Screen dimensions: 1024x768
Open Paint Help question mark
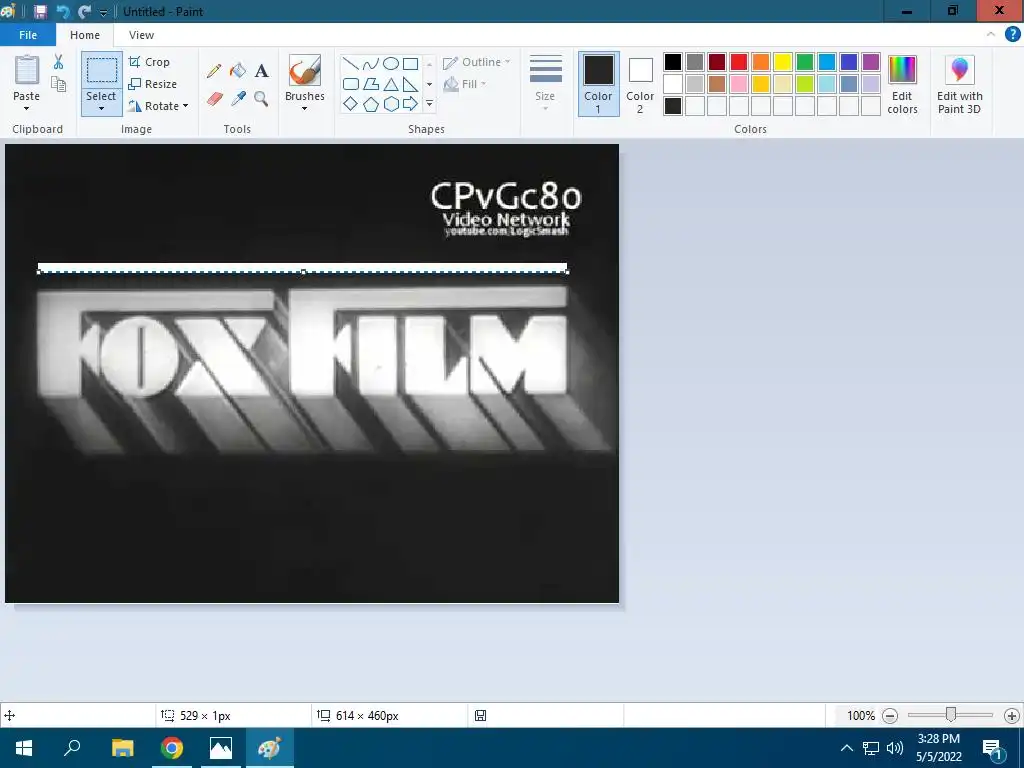tap(1012, 34)
